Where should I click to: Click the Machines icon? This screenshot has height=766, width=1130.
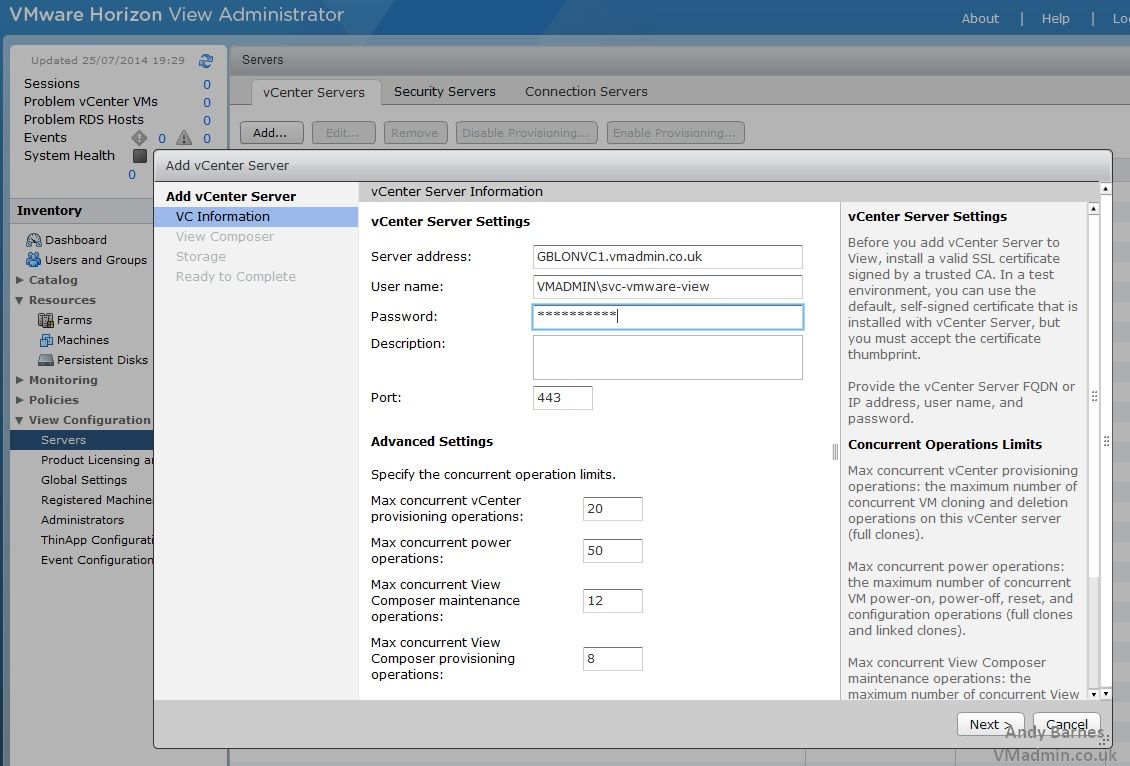click(x=46, y=340)
